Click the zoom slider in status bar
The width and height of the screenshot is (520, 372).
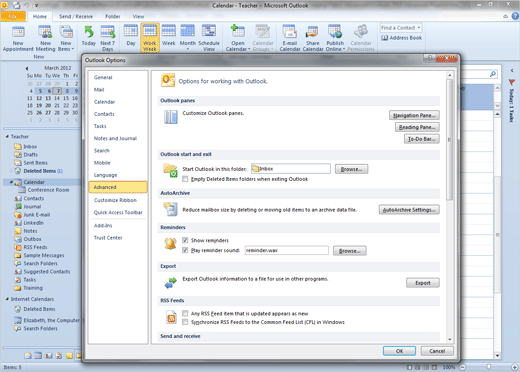[x=488, y=367]
